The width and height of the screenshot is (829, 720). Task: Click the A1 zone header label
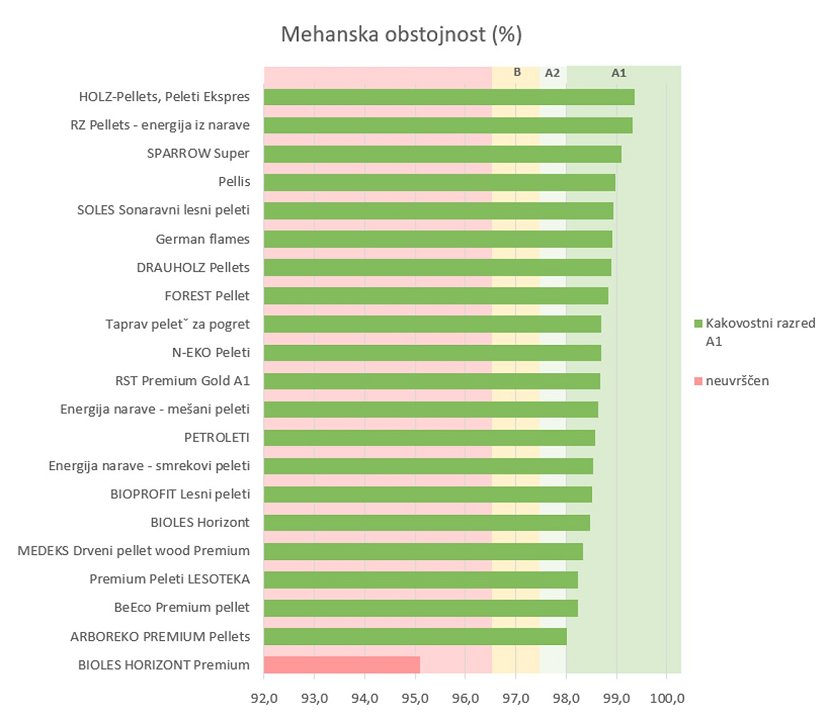pos(619,73)
